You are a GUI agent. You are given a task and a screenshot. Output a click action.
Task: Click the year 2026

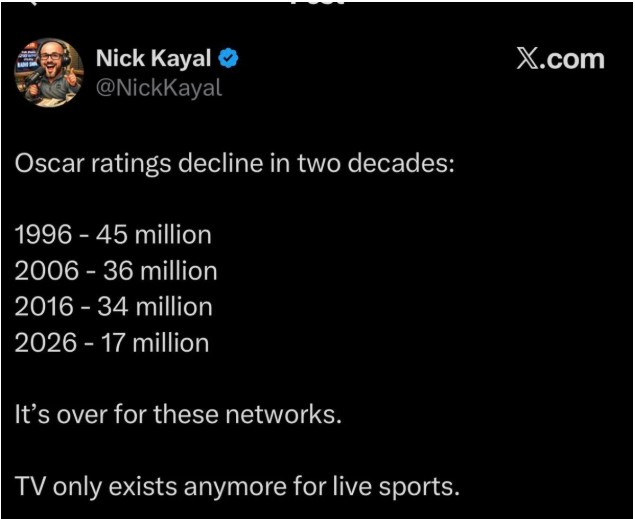pos(44,342)
